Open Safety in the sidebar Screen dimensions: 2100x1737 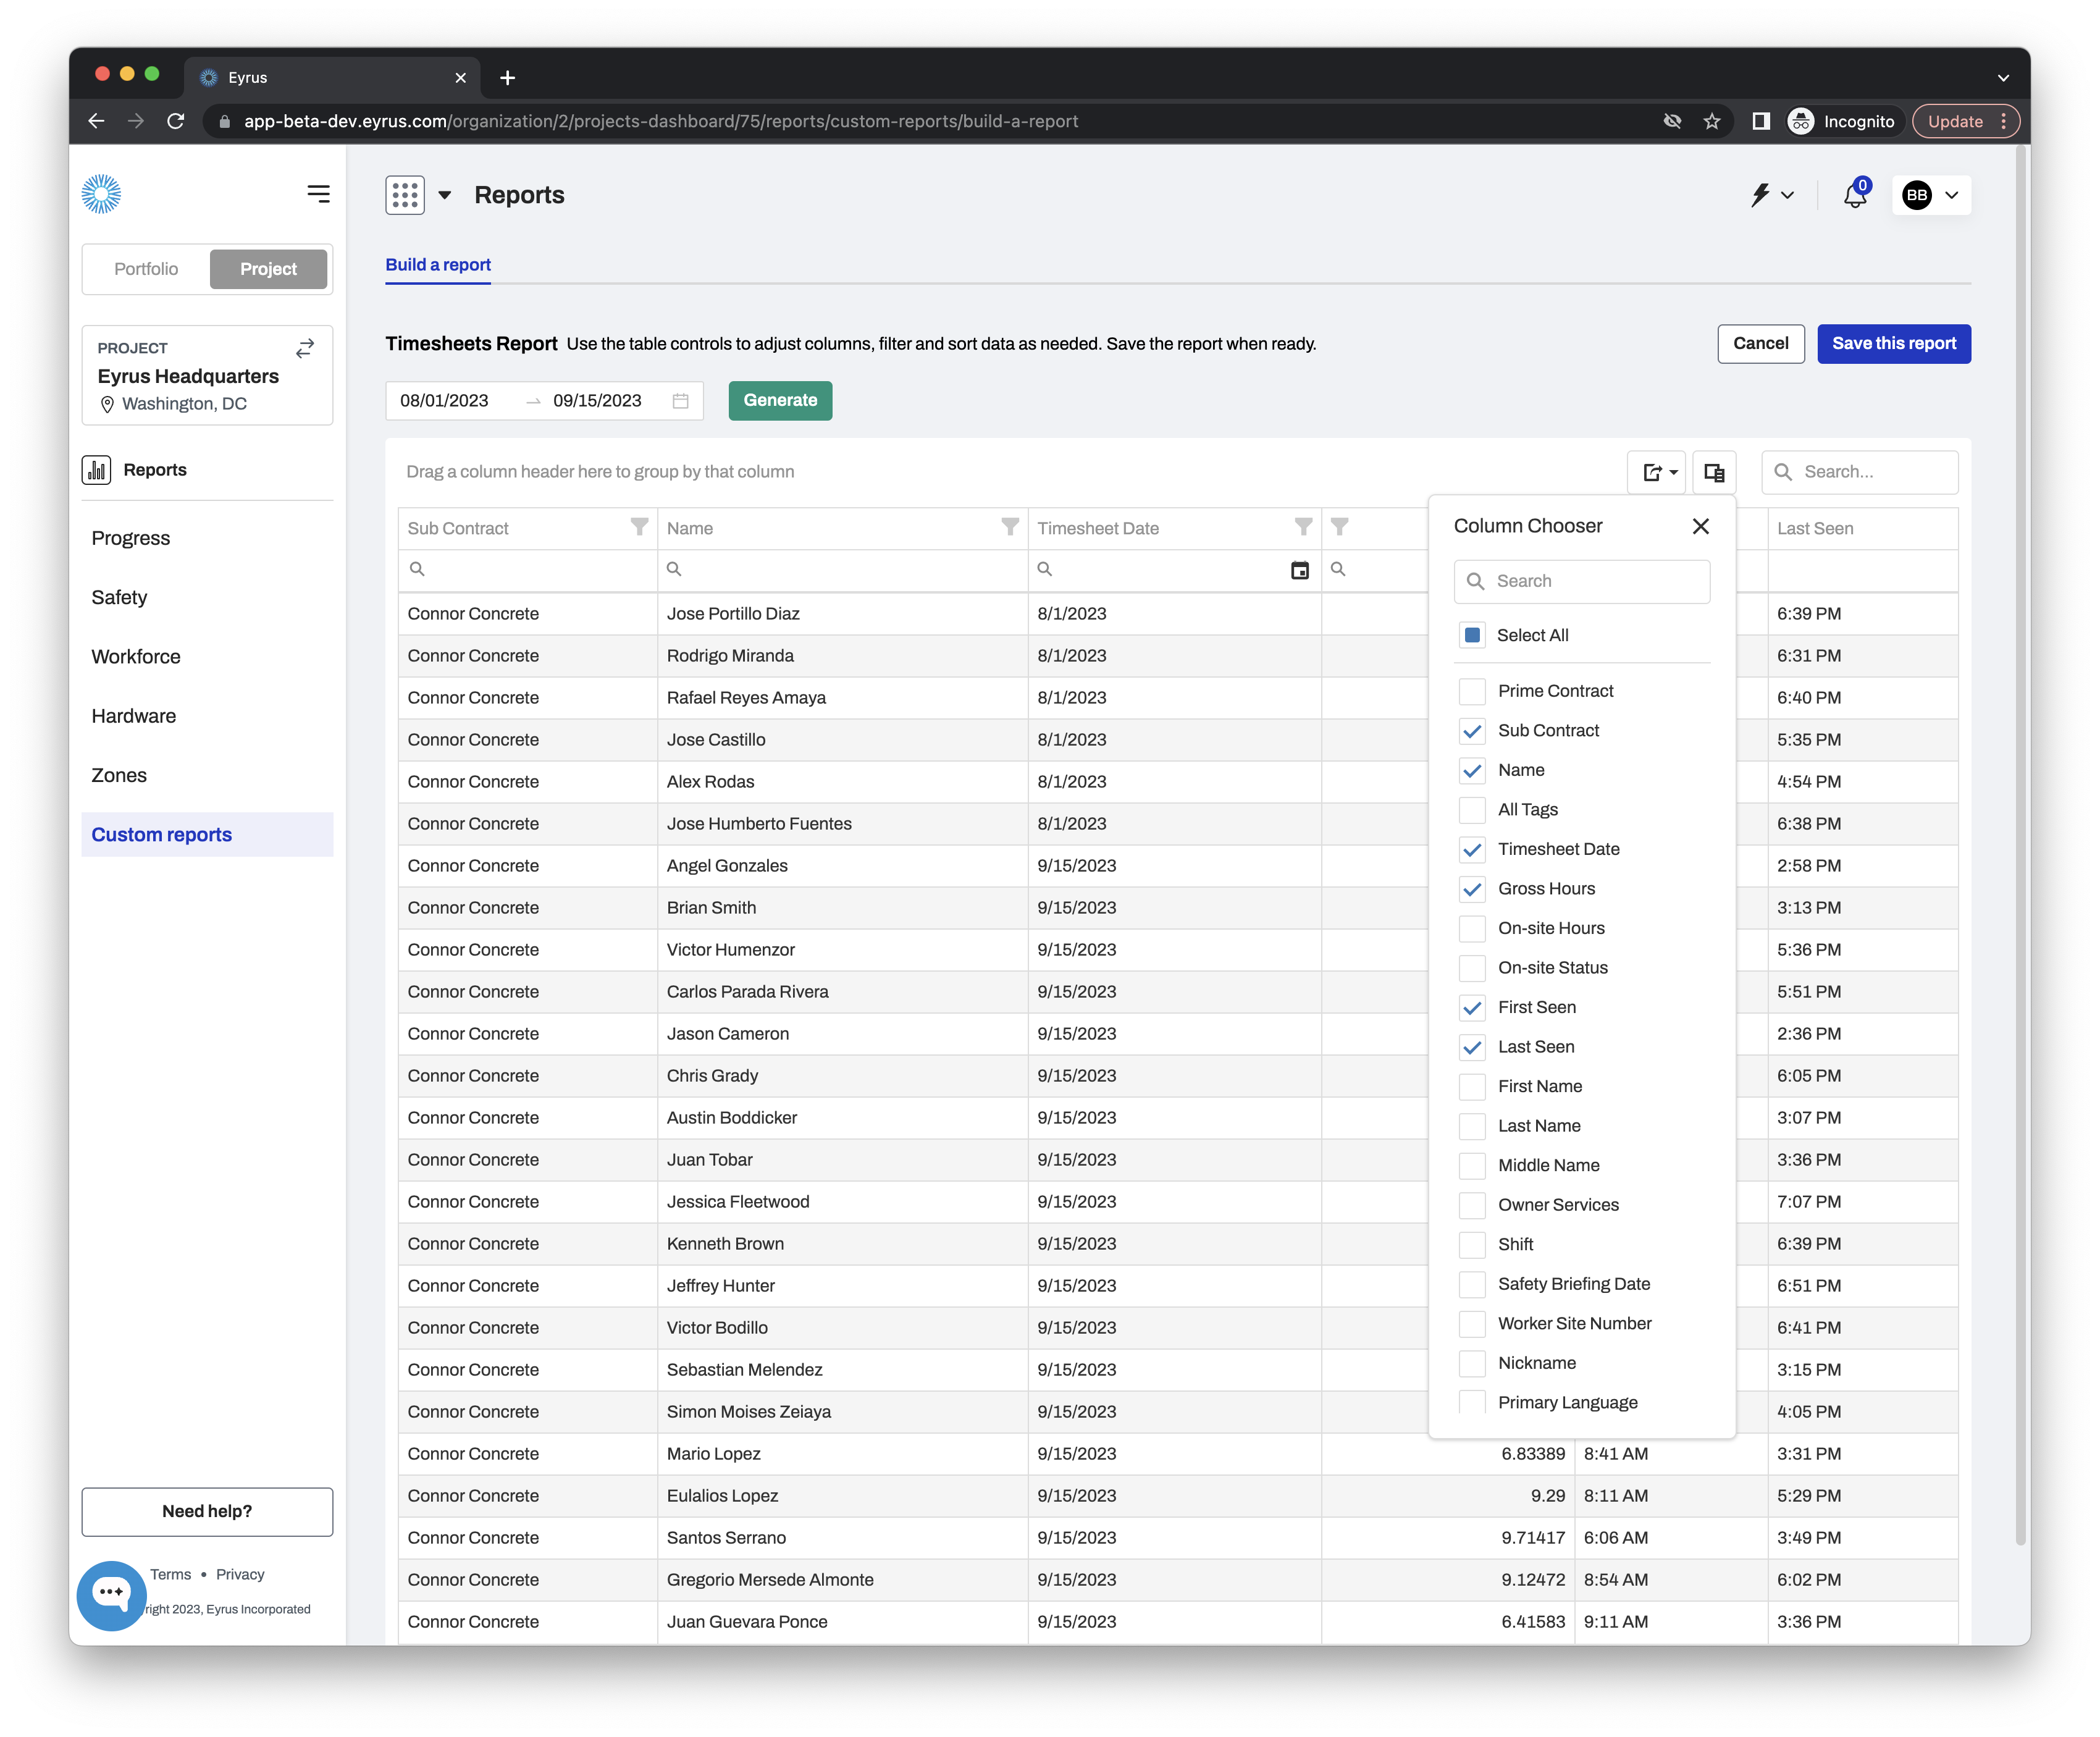point(119,597)
